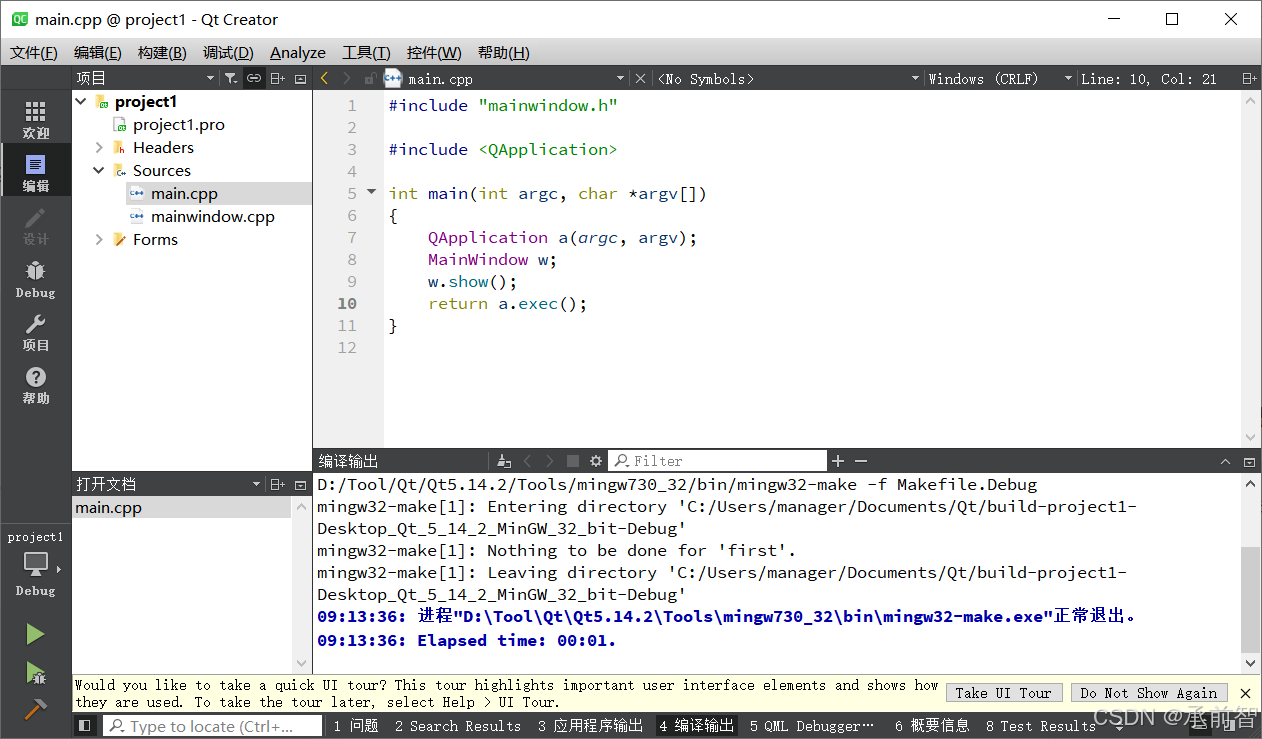Close the project side panel

[301, 78]
